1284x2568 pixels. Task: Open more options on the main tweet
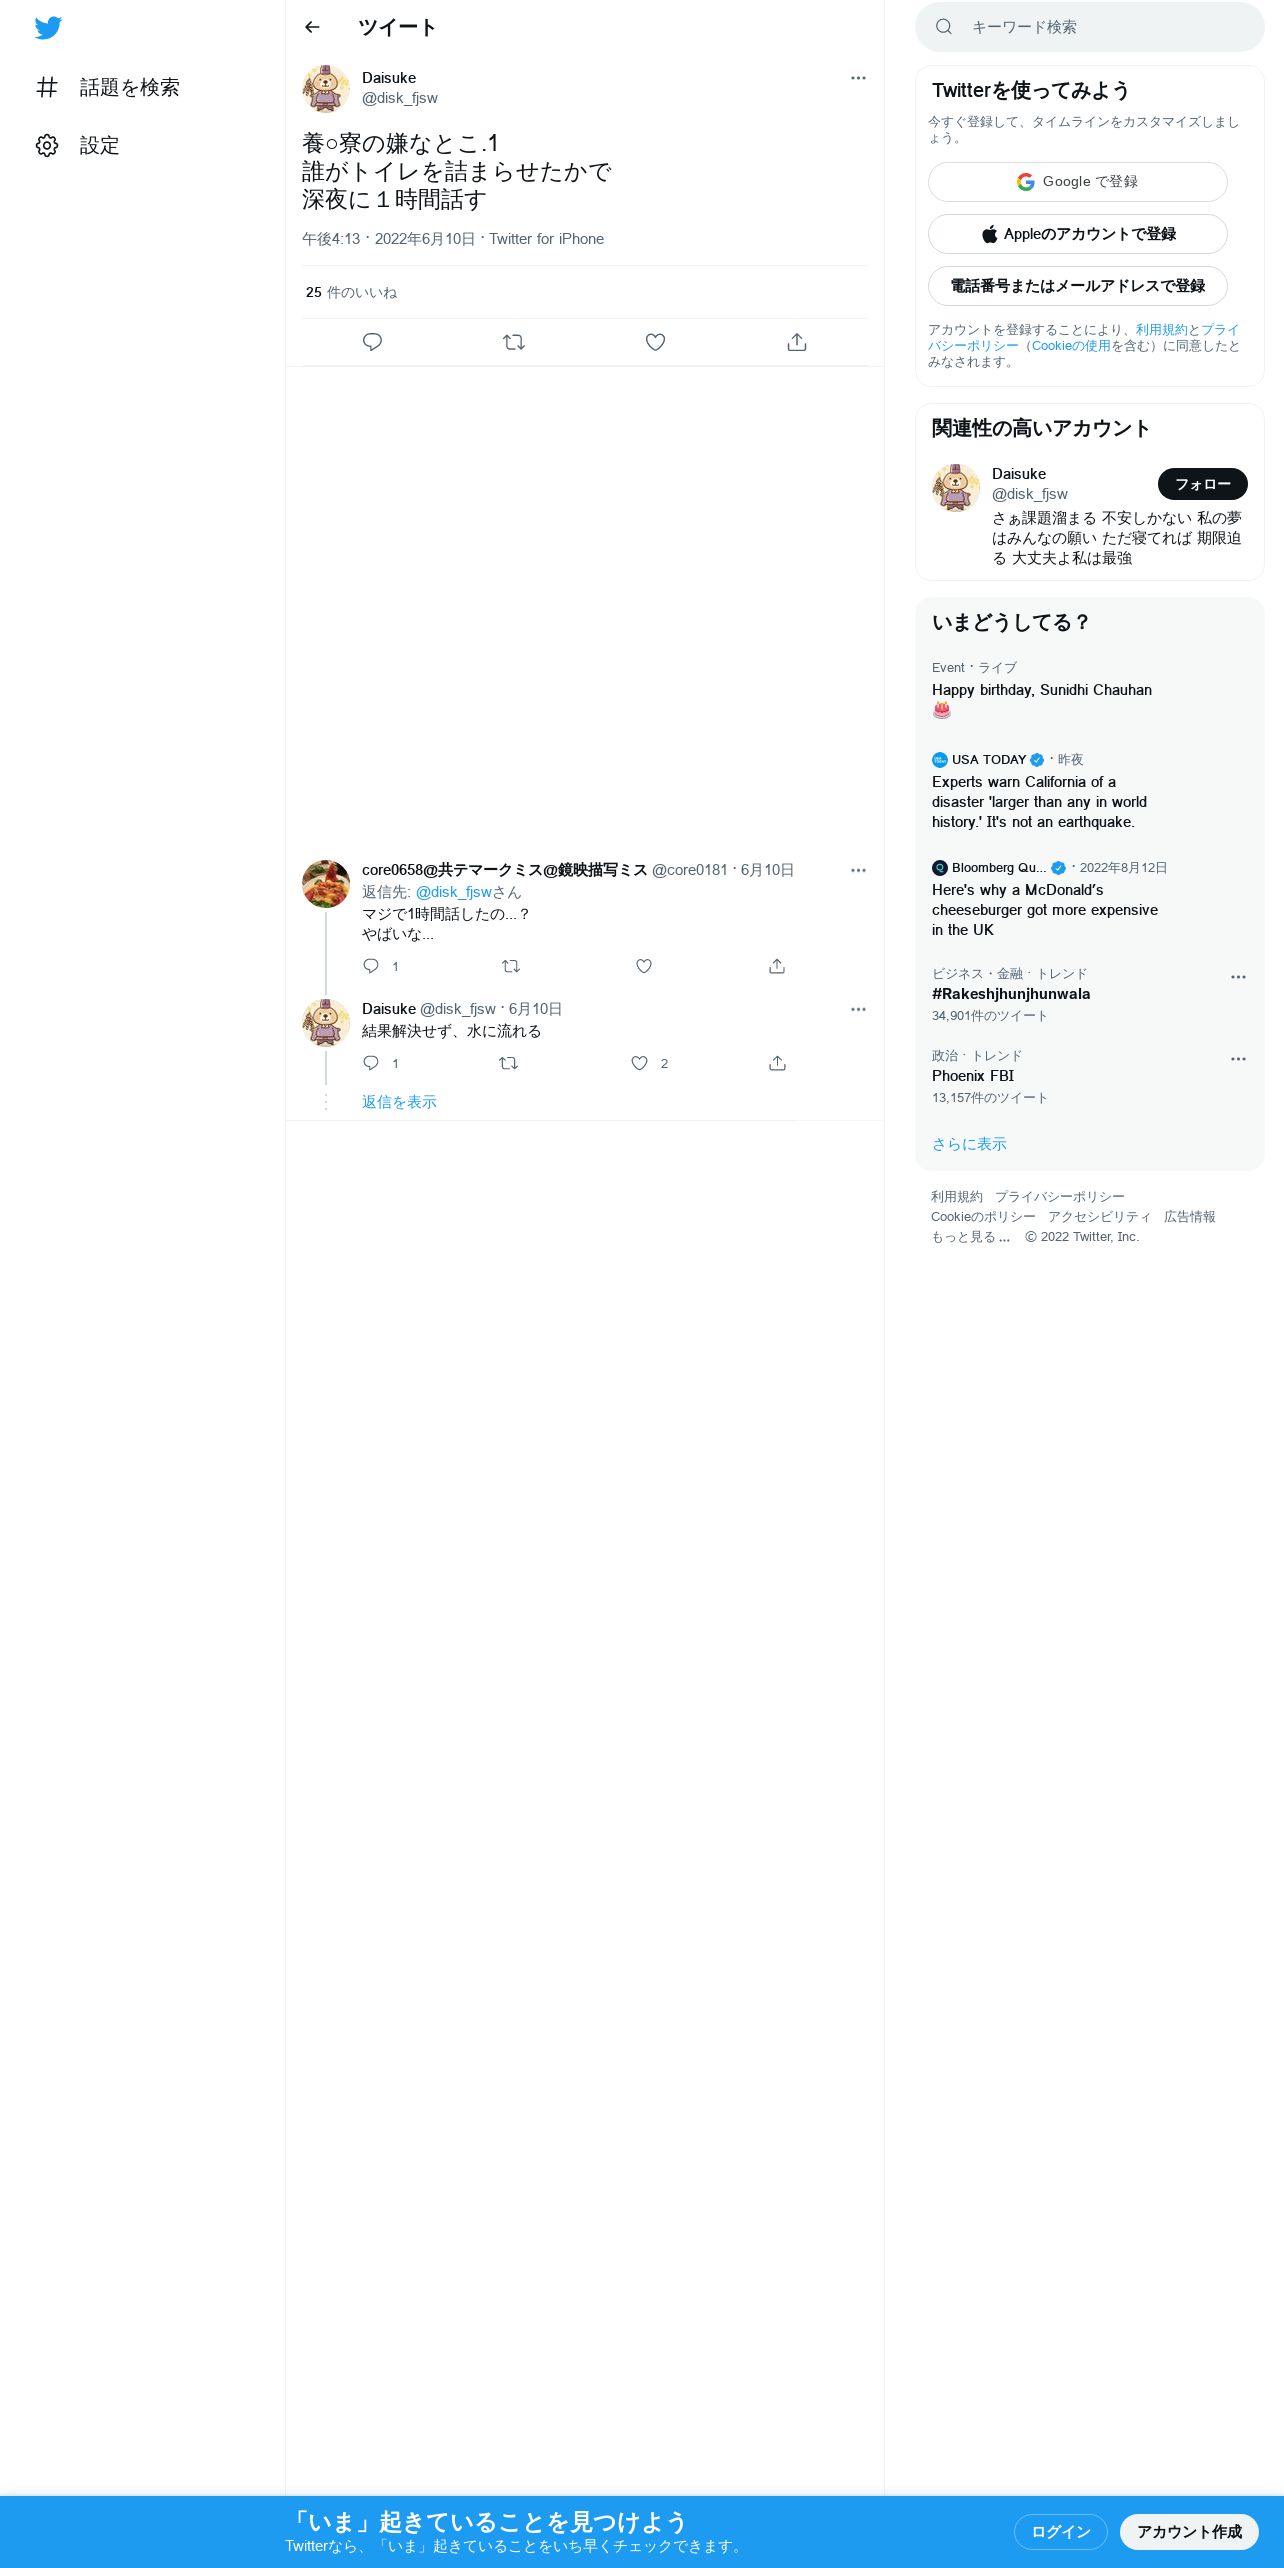point(858,78)
